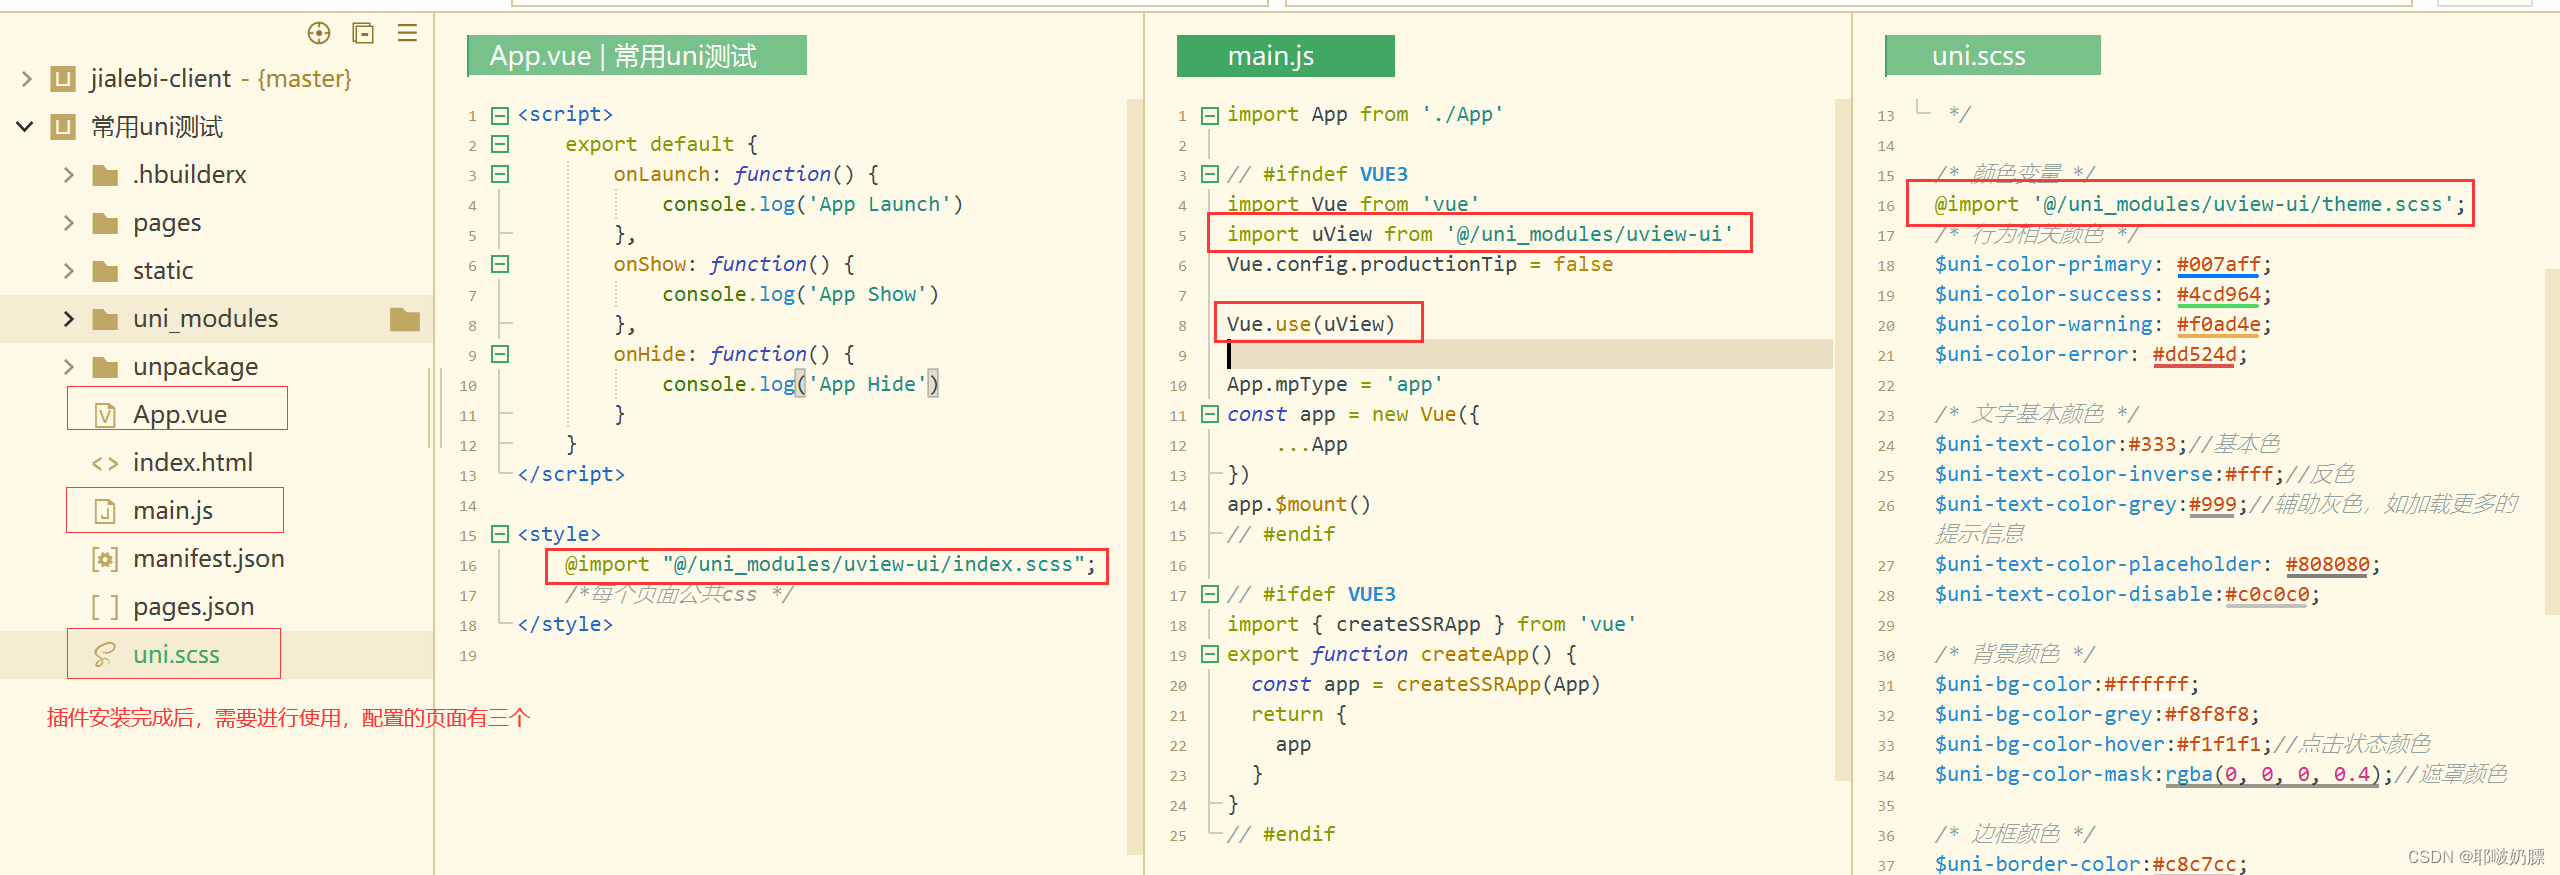Click the App.vue editor vertical scrollbar
2560x875 pixels.
(x=1134, y=476)
